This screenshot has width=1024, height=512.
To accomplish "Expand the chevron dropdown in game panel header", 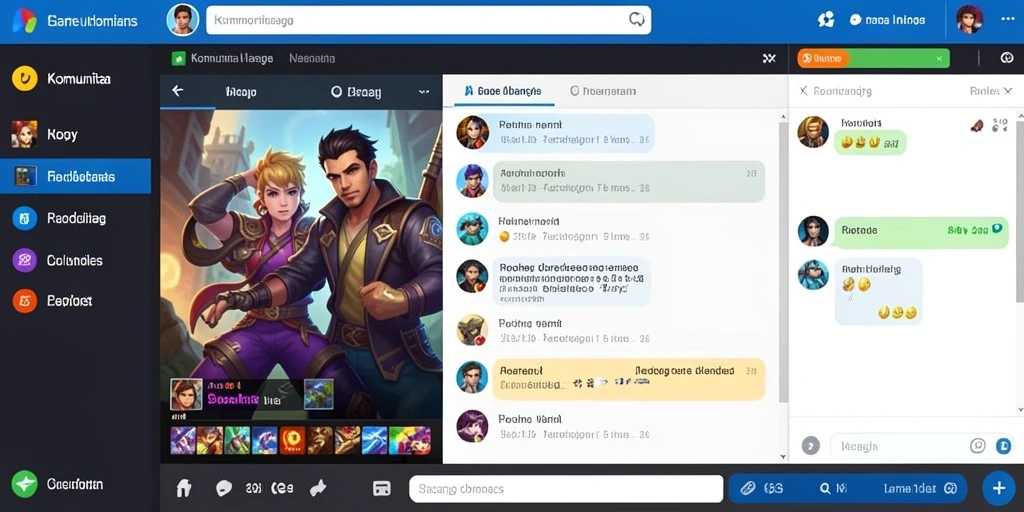I will [x=424, y=92].
